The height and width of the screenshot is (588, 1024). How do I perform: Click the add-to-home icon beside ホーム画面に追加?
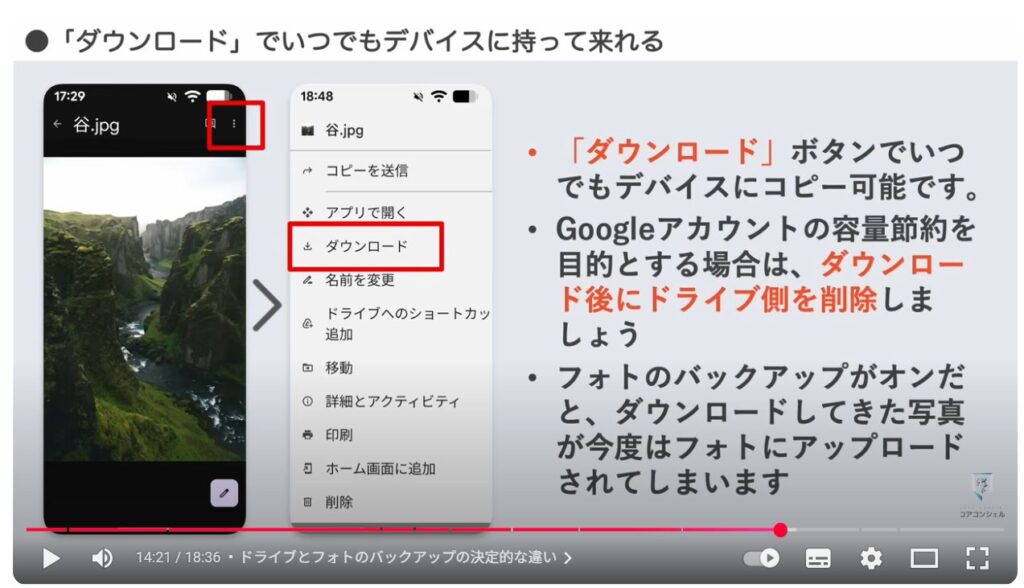308,468
